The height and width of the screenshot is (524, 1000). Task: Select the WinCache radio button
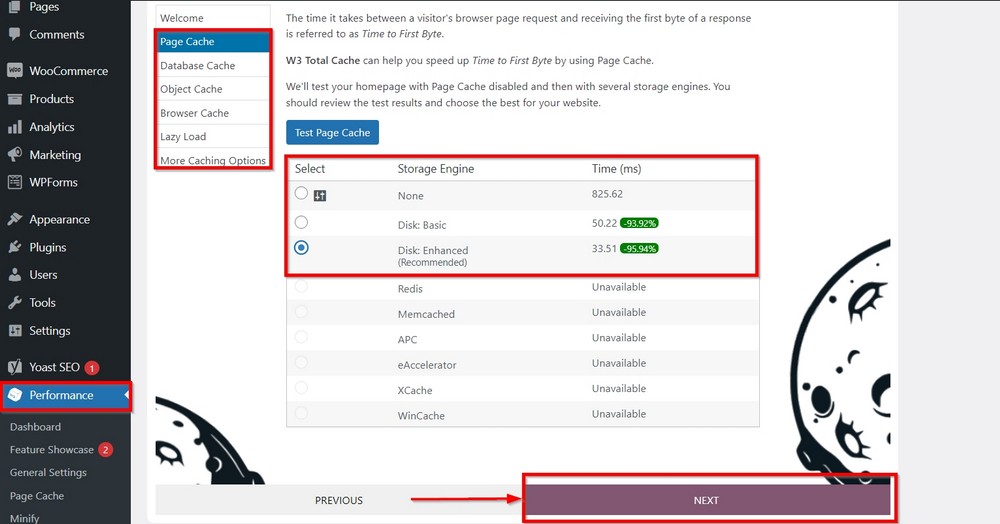click(x=301, y=413)
